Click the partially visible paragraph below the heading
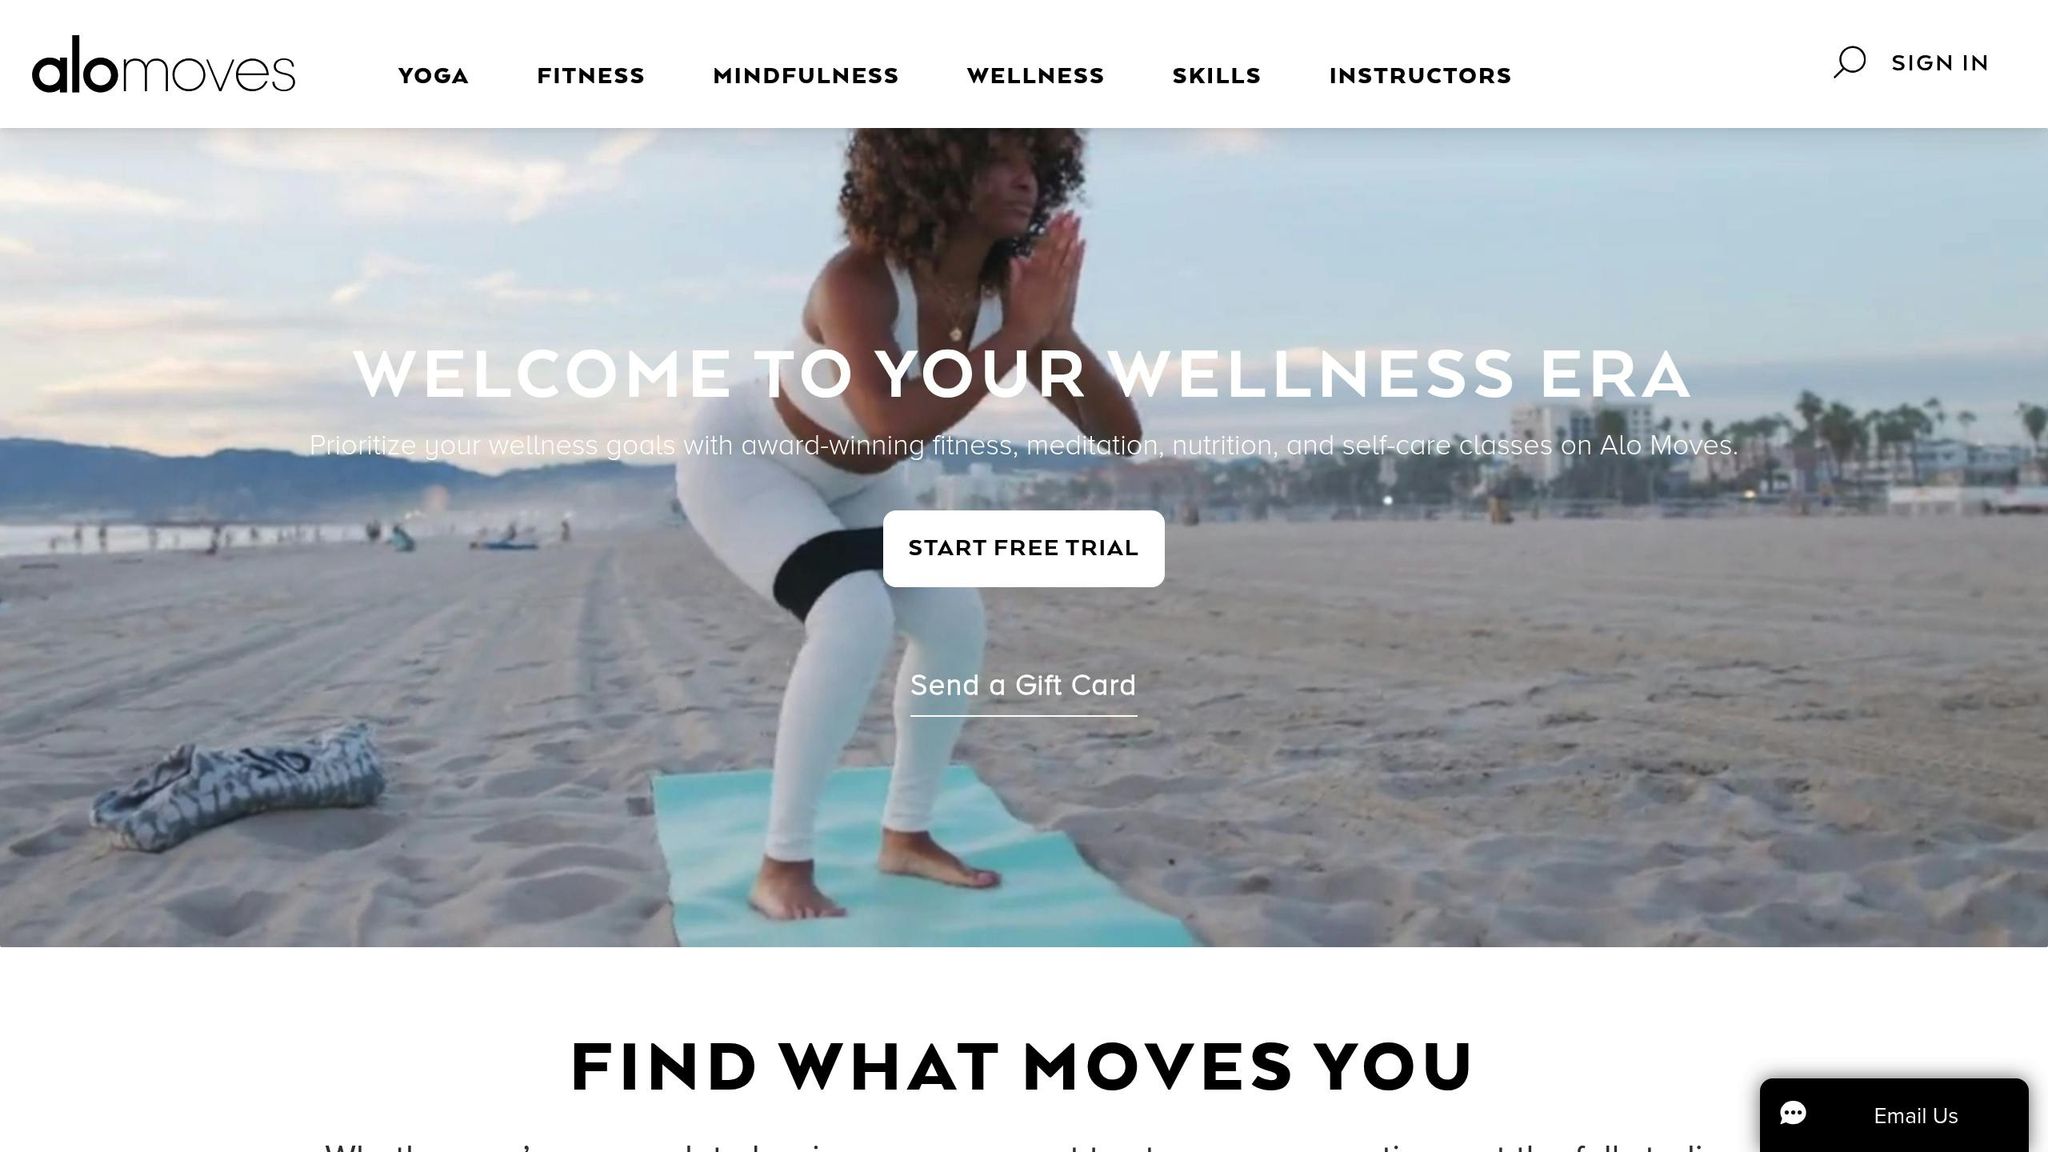2048x1152 pixels. (1022, 1145)
